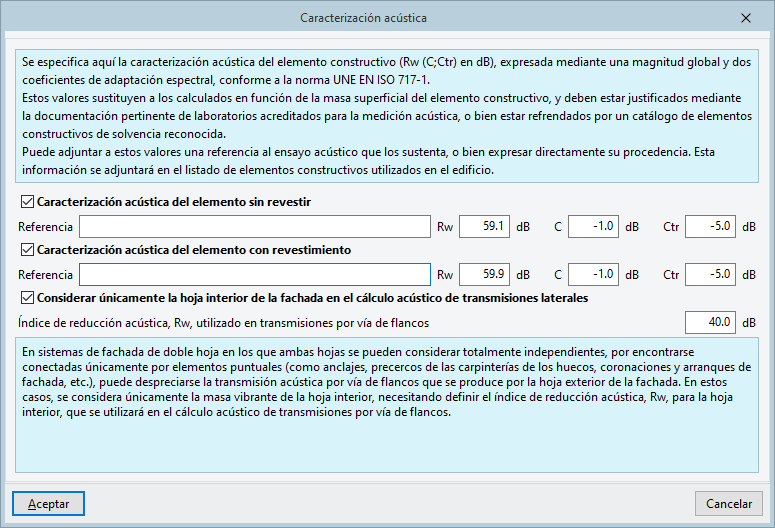Select the 'Caracterización acústica' title bar text
This screenshot has height=528, width=775.
363,18
